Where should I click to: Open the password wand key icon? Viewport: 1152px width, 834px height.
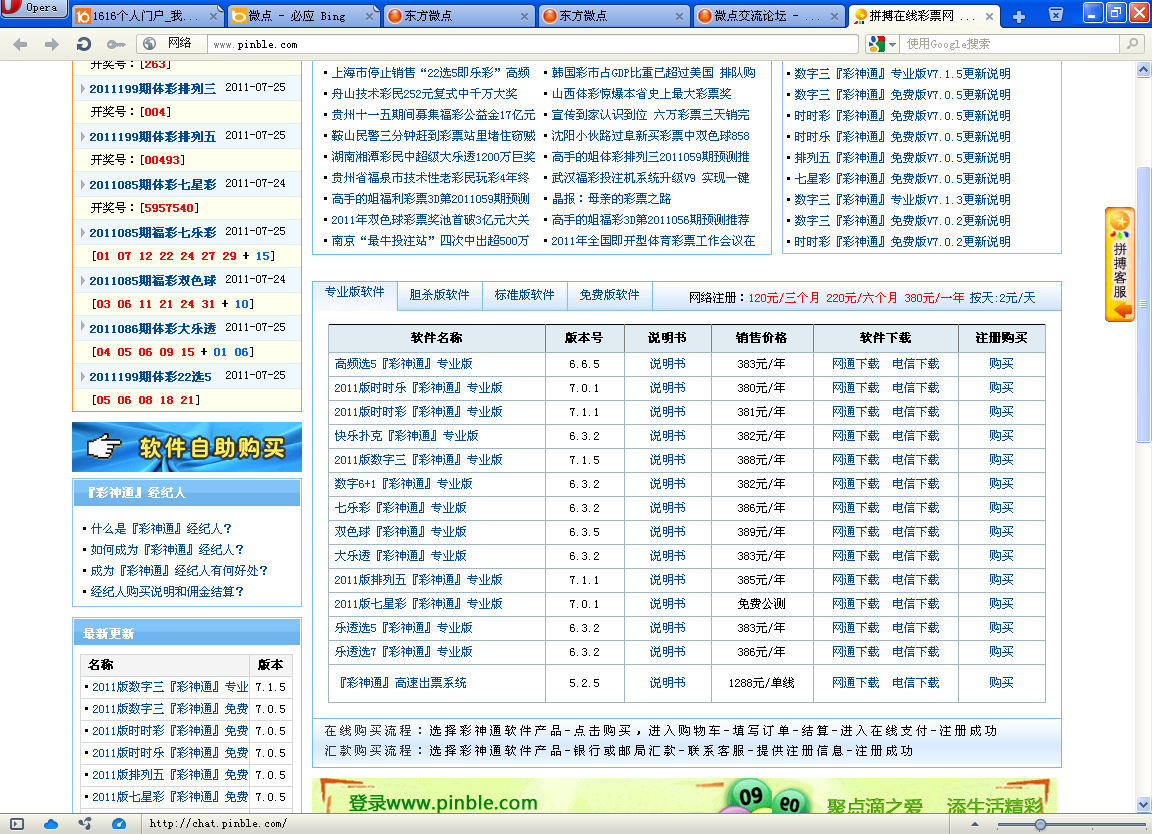(116, 44)
